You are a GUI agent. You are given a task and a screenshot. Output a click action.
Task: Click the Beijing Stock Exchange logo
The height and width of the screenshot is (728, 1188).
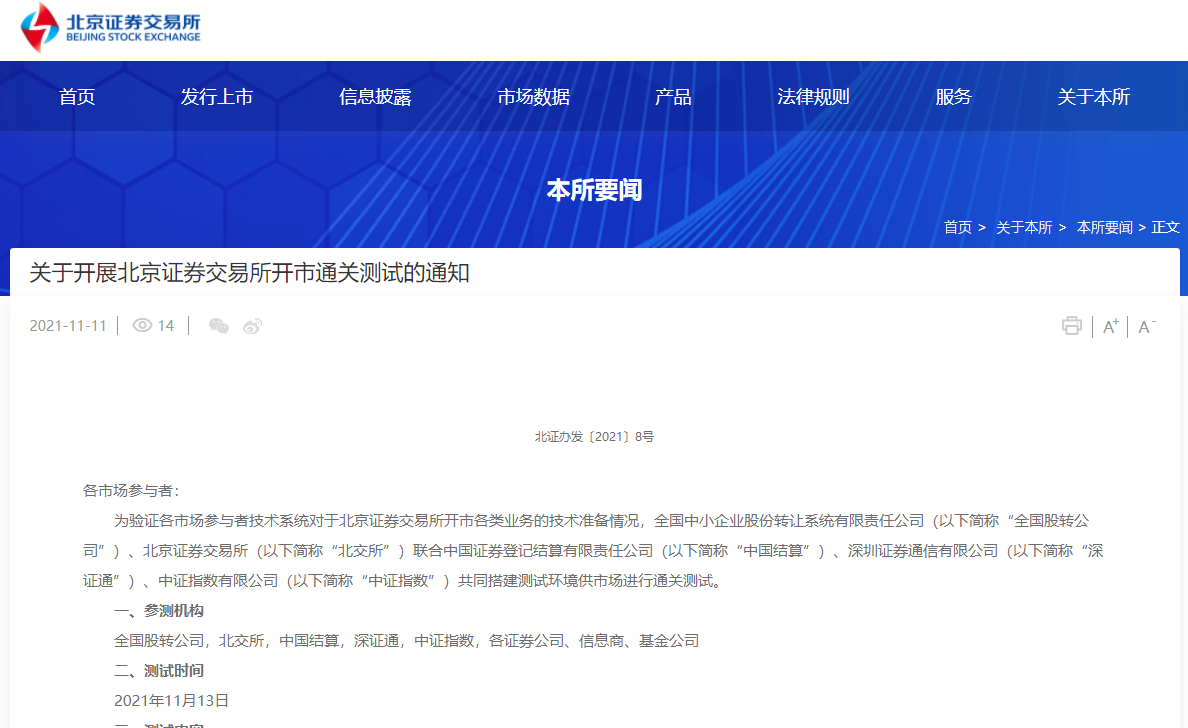(x=111, y=27)
